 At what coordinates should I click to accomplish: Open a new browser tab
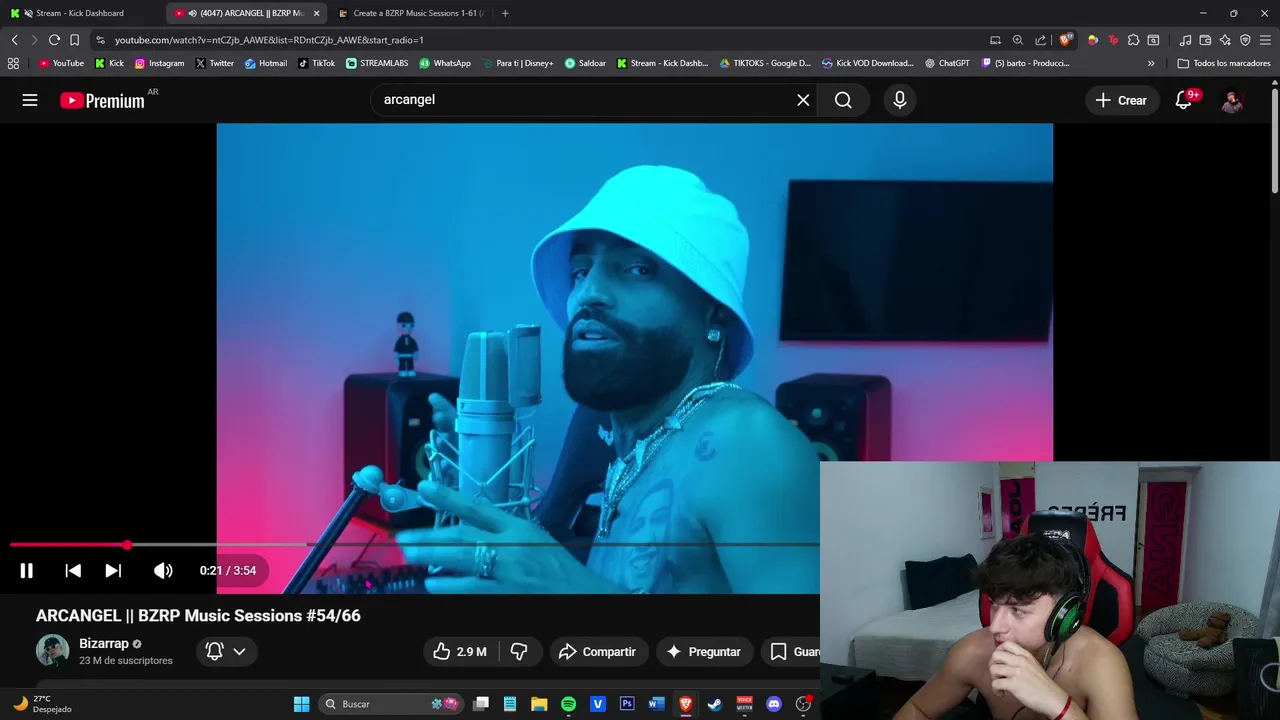point(505,13)
